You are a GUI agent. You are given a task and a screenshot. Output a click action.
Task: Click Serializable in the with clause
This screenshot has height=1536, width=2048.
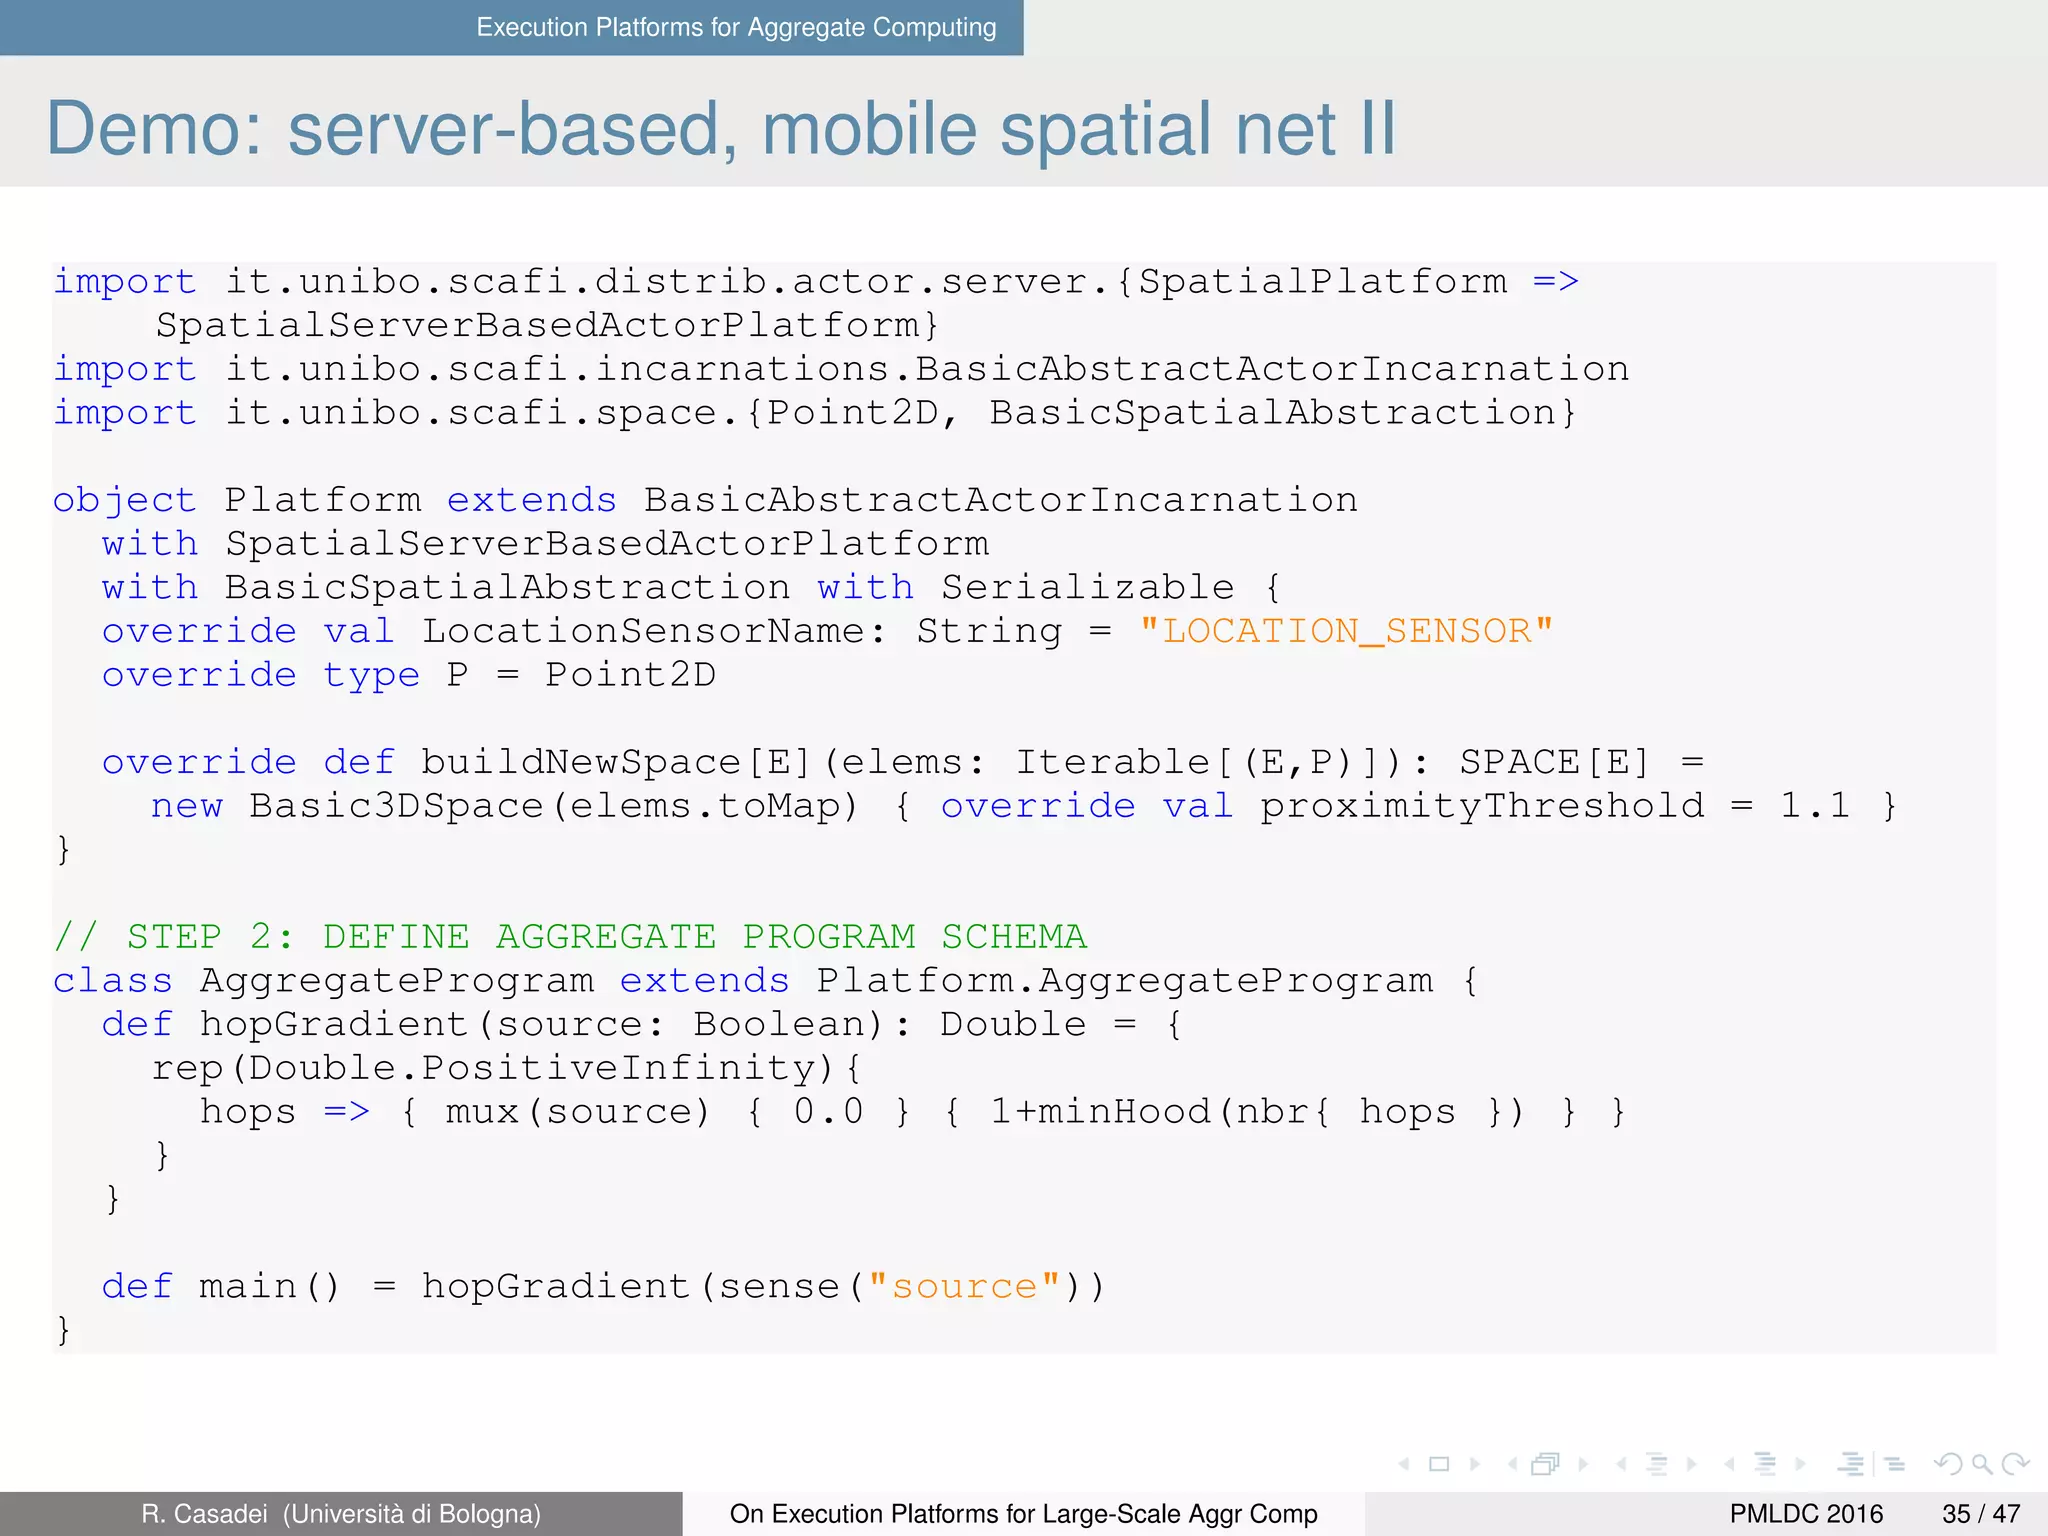click(x=1088, y=587)
